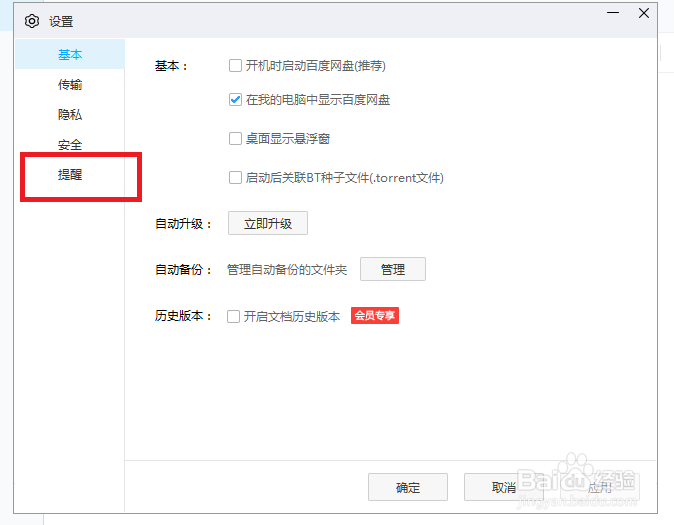The width and height of the screenshot is (674, 525).
Task: Uncheck 在我的电脑中显示百度网盘
Action: [x=235, y=100]
